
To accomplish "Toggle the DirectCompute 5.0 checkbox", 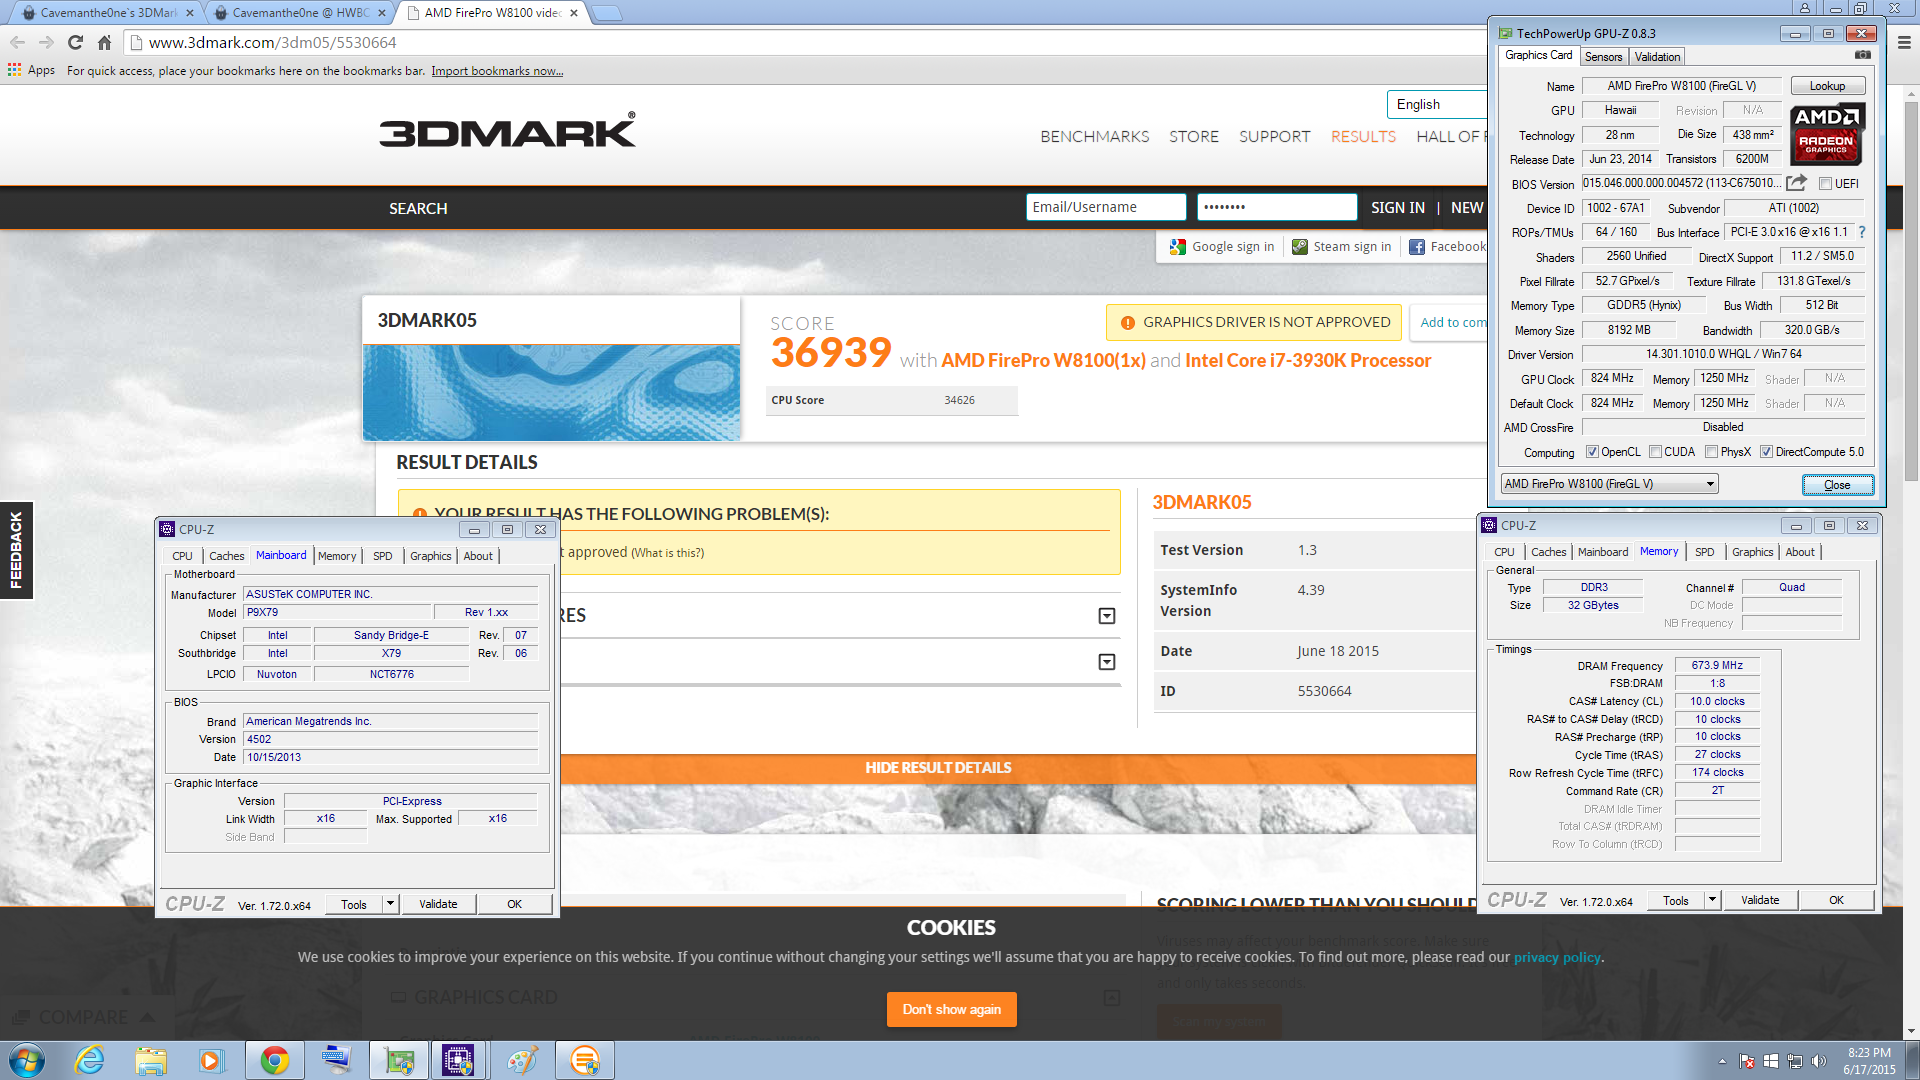I will [1766, 452].
